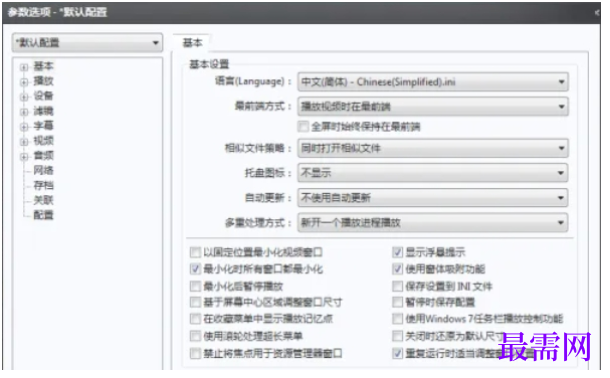The width and height of the screenshot is (610, 378).
Task: Open the 相似文件策略 dropdown
Action: pyautogui.click(x=433, y=148)
